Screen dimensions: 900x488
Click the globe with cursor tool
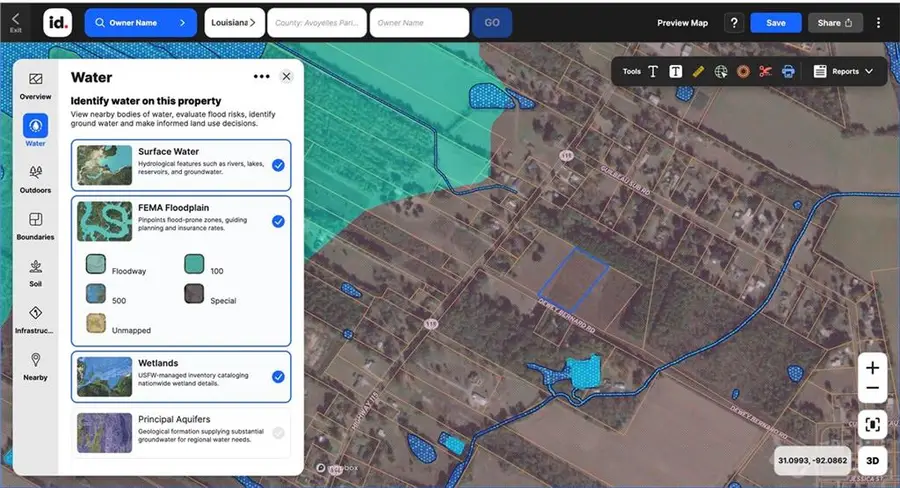721,71
